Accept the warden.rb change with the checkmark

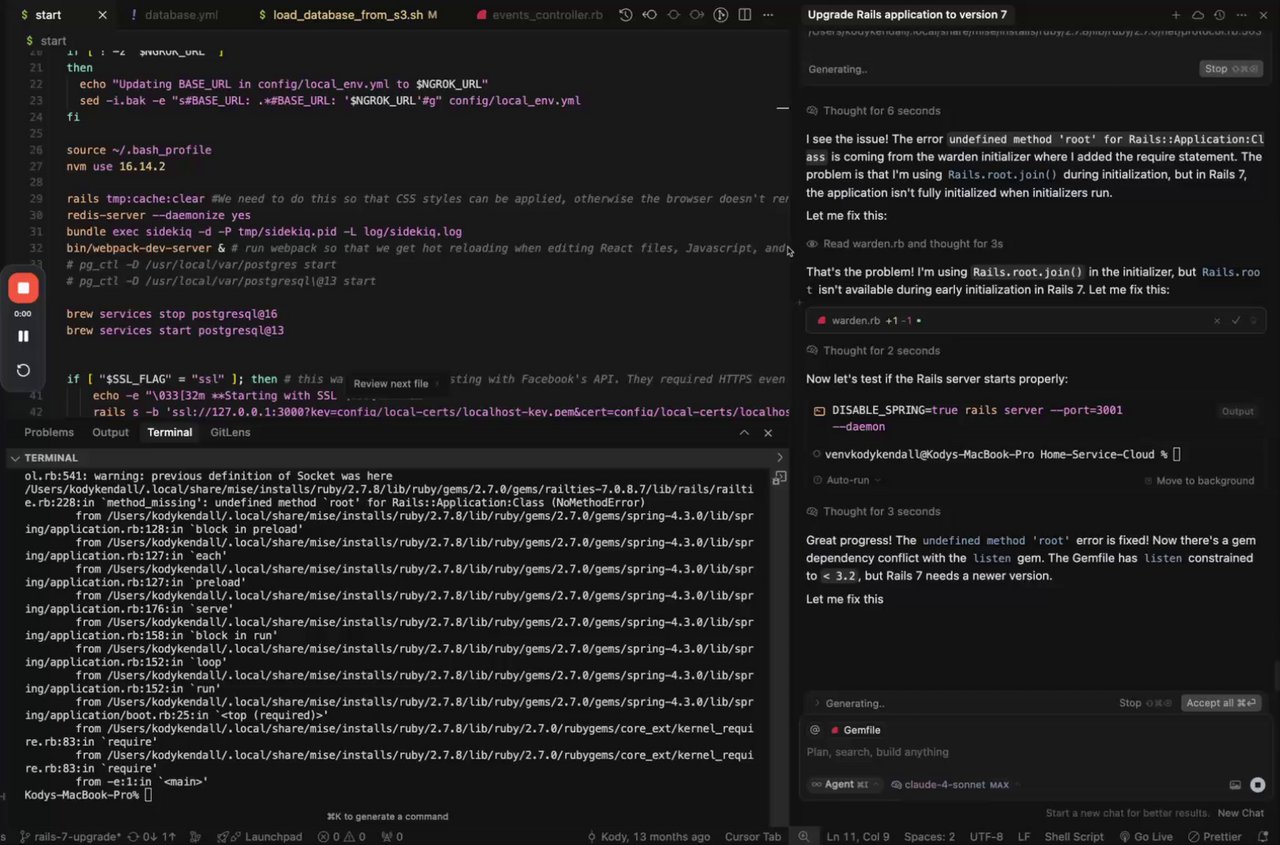(1236, 321)
